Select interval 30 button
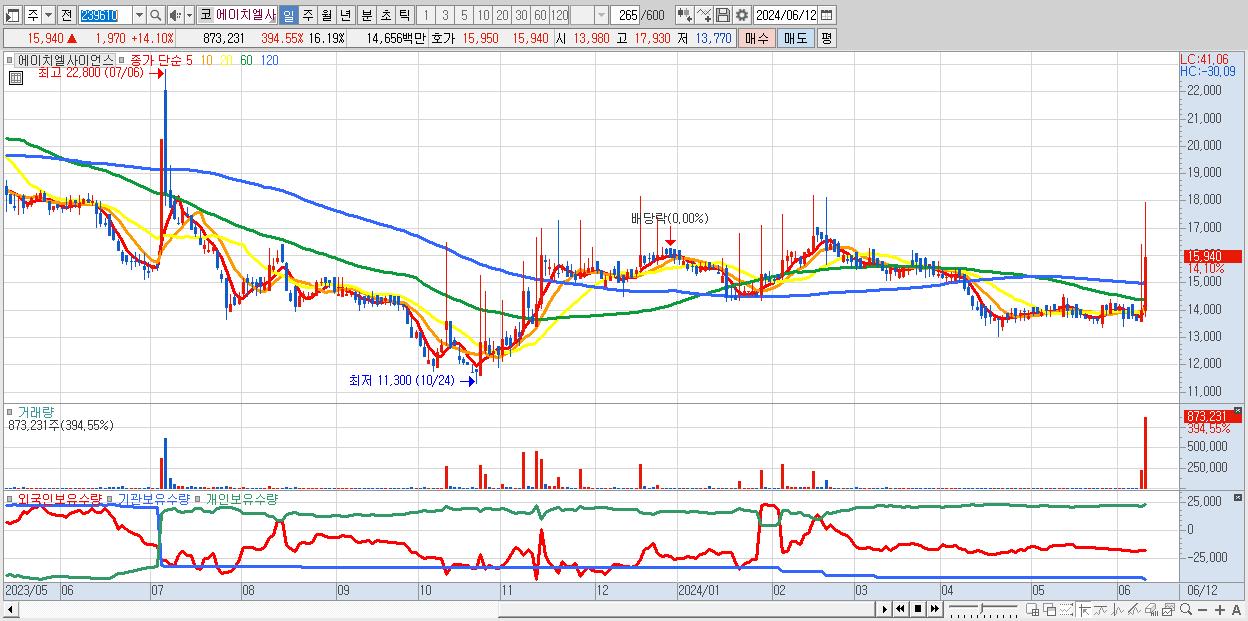 pyautogui.click(x=521, y=15)
